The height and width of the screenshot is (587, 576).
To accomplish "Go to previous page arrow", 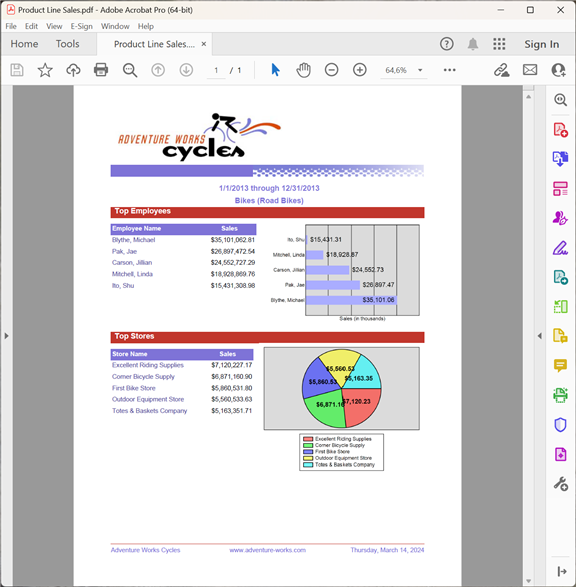I will tap(158, 70).
